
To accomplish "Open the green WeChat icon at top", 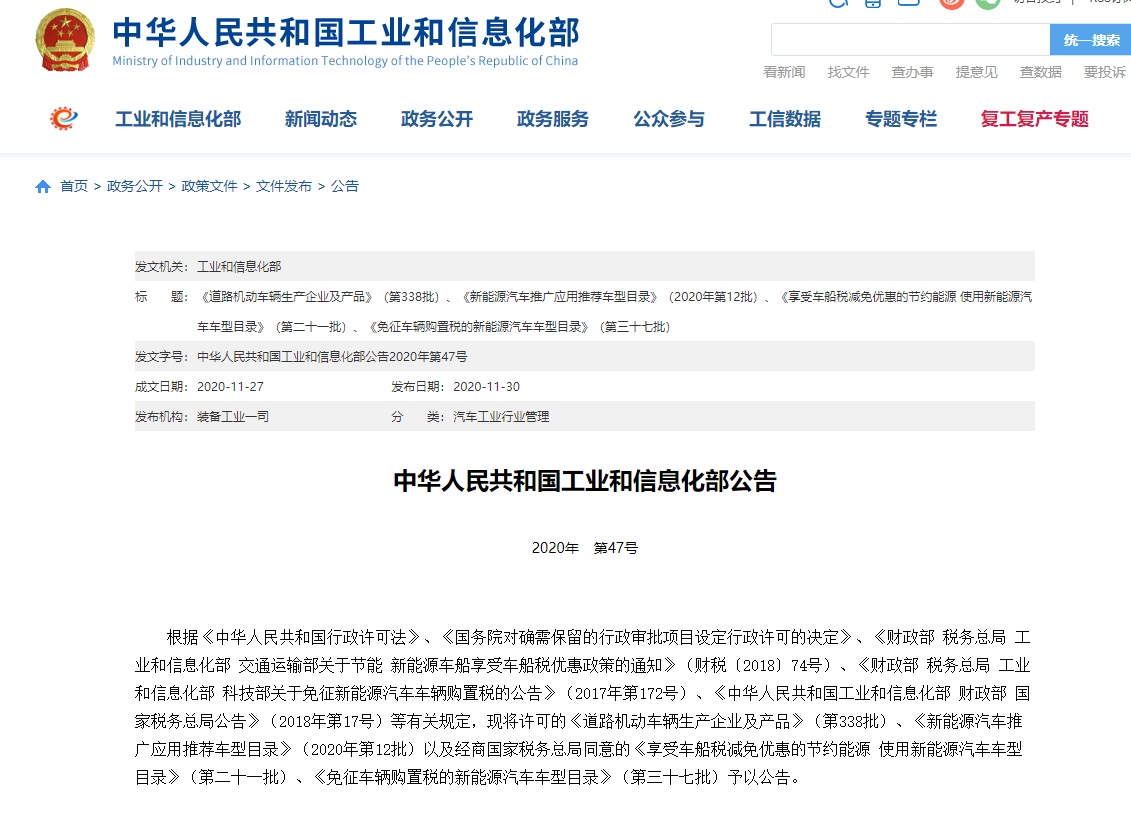I will pyautogui.click(x=988, y=3).
